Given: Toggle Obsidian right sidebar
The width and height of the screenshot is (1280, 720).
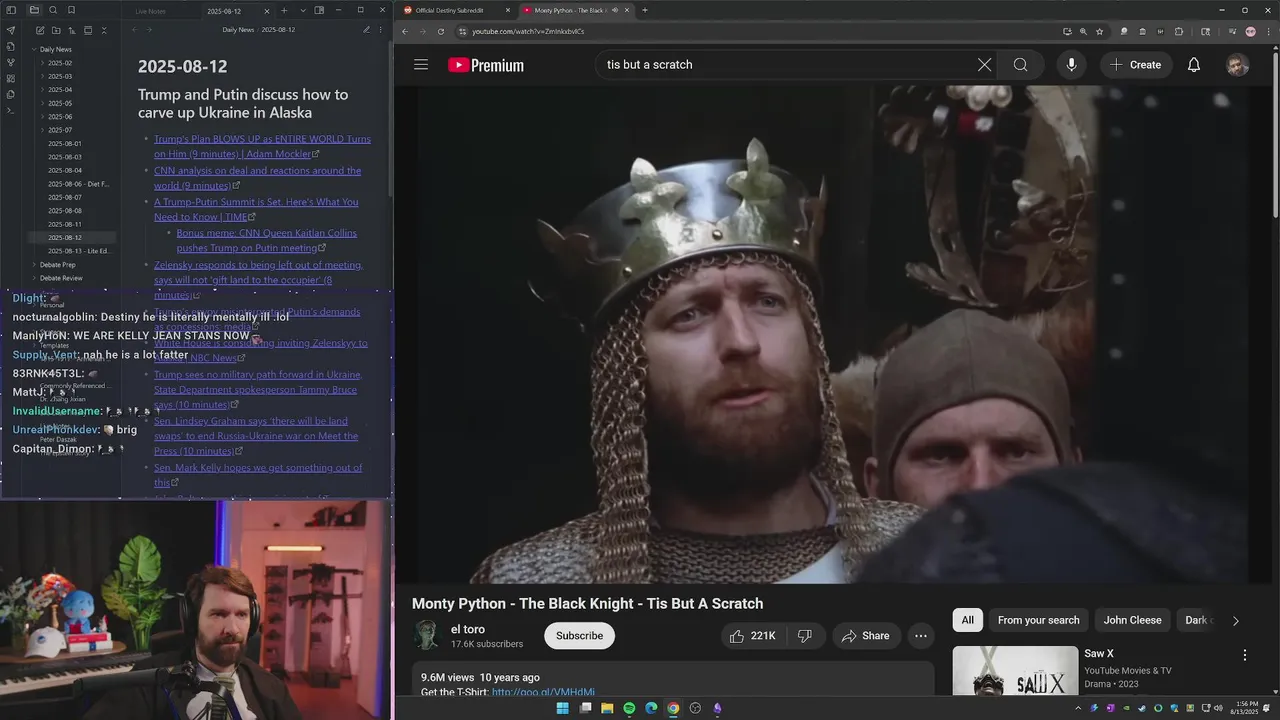Looking at the screenshot, I should pyautogui.click(x=319, y=11).
